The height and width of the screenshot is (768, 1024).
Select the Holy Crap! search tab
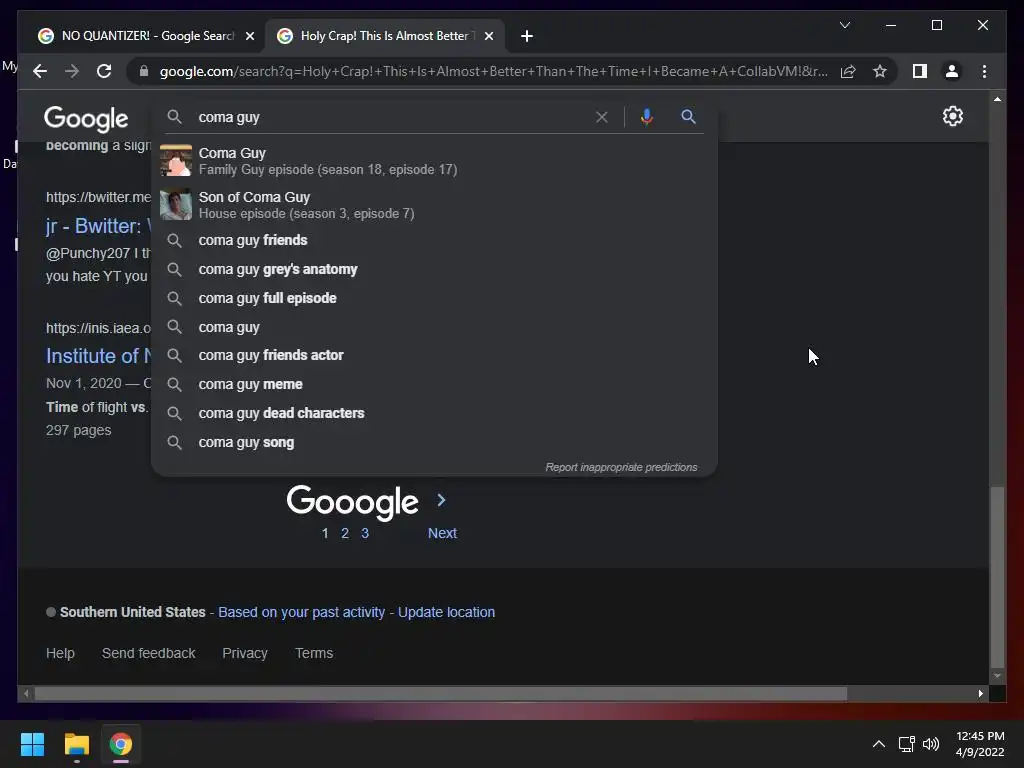[x=385, y=36]
